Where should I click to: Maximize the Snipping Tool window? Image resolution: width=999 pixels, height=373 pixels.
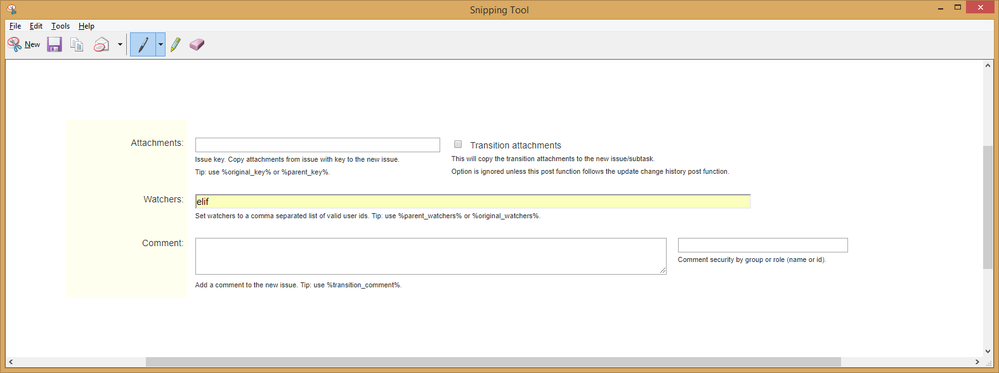coord(957,7)
